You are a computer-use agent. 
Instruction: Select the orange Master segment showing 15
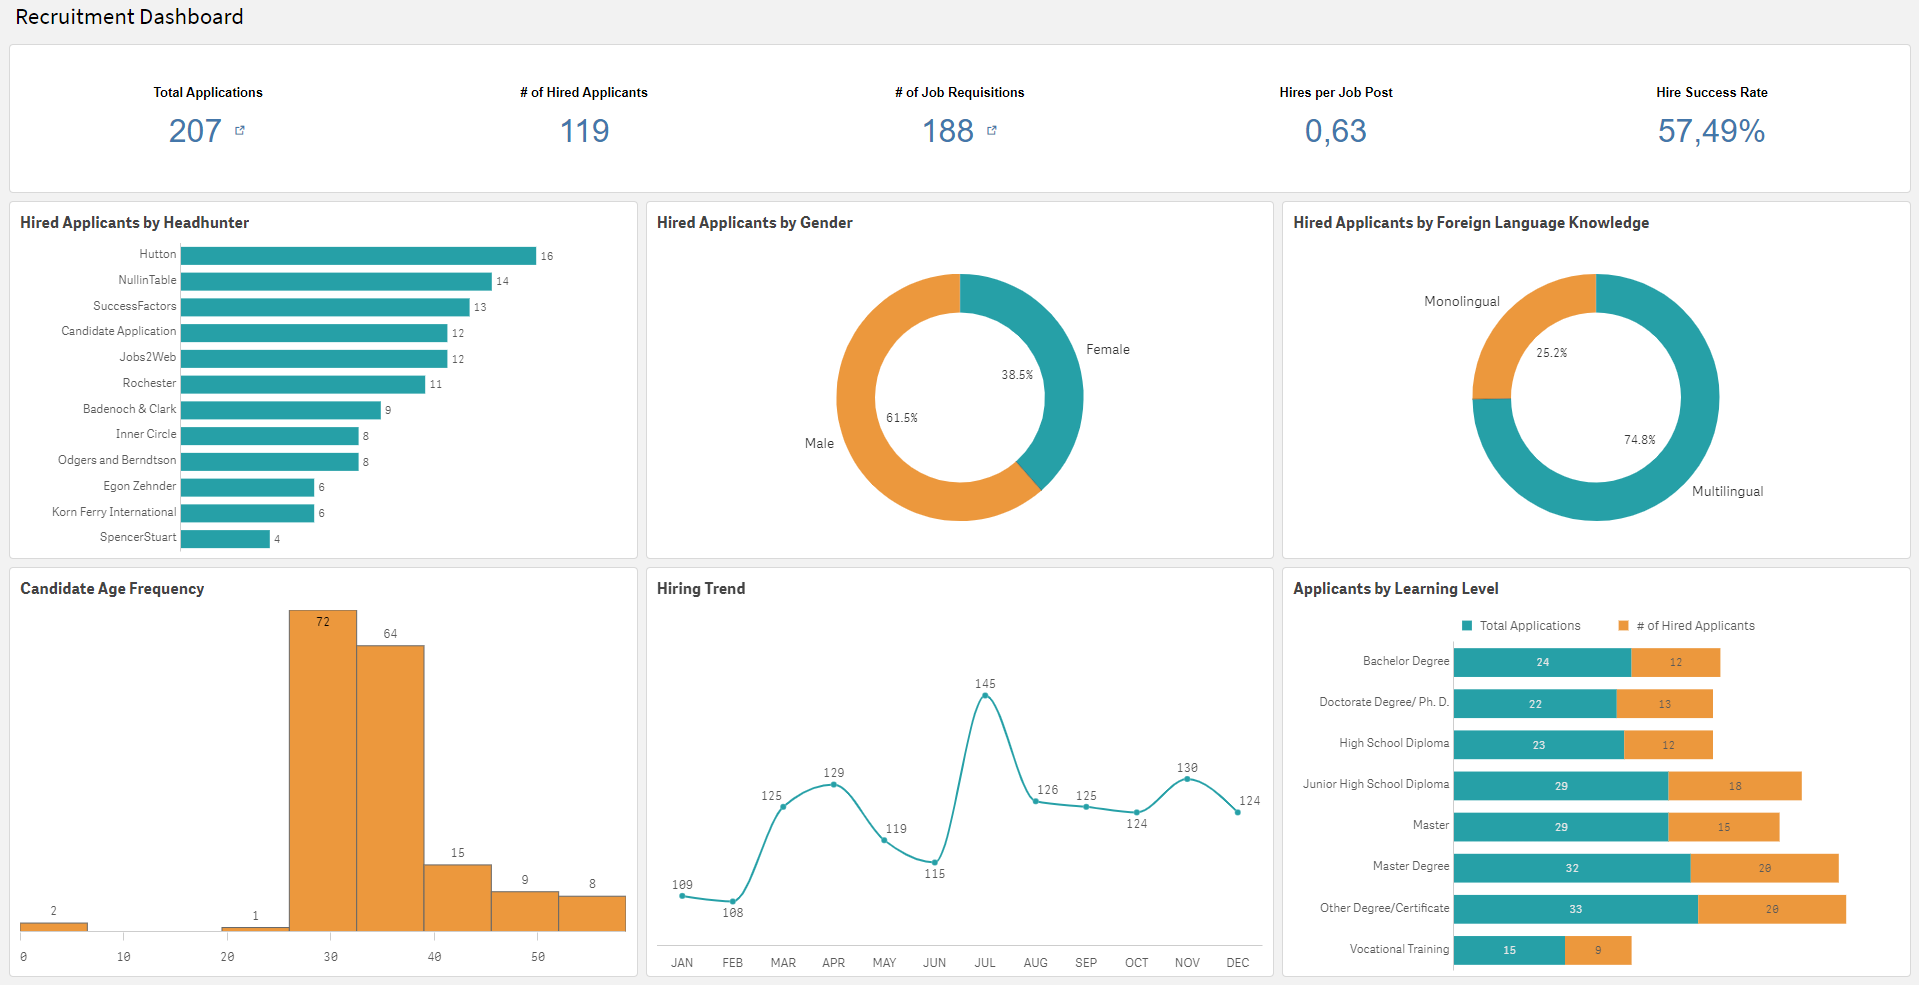(1724, 827)
